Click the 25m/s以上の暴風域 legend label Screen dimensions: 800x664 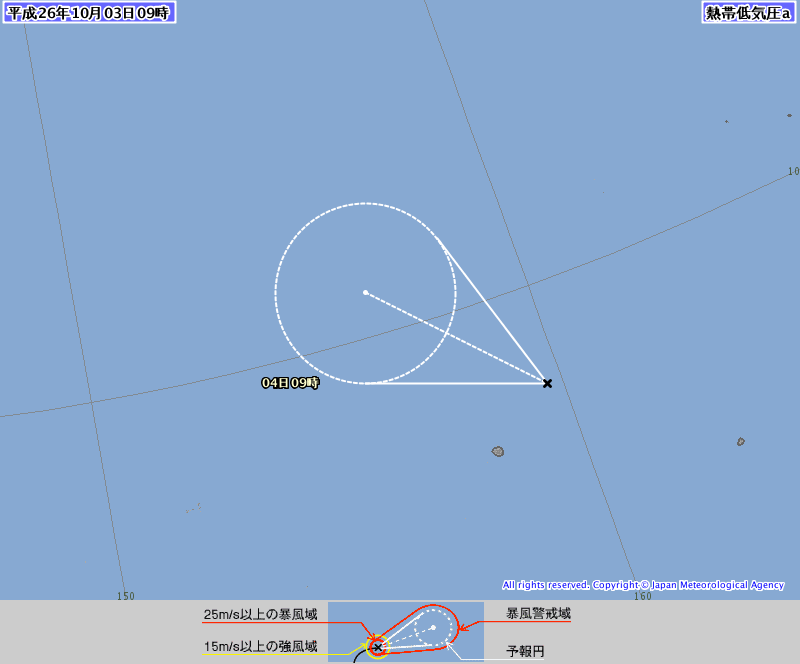(260, 614)
